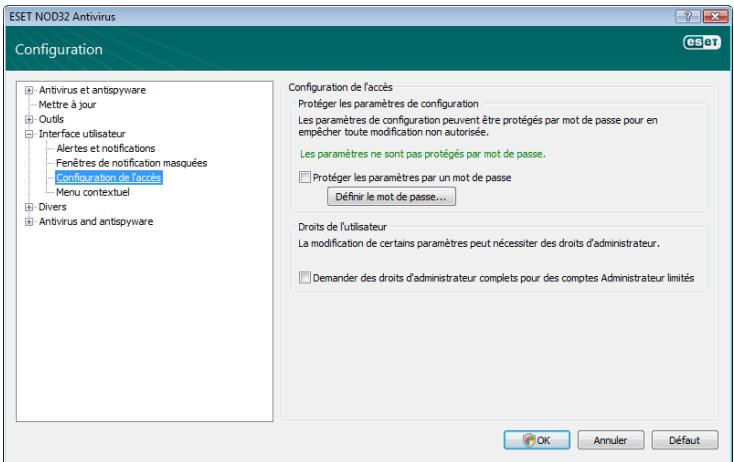Expand the 'Outils' tree node
734x462 pixels.
pyautogui.click(x=29, y=119)
